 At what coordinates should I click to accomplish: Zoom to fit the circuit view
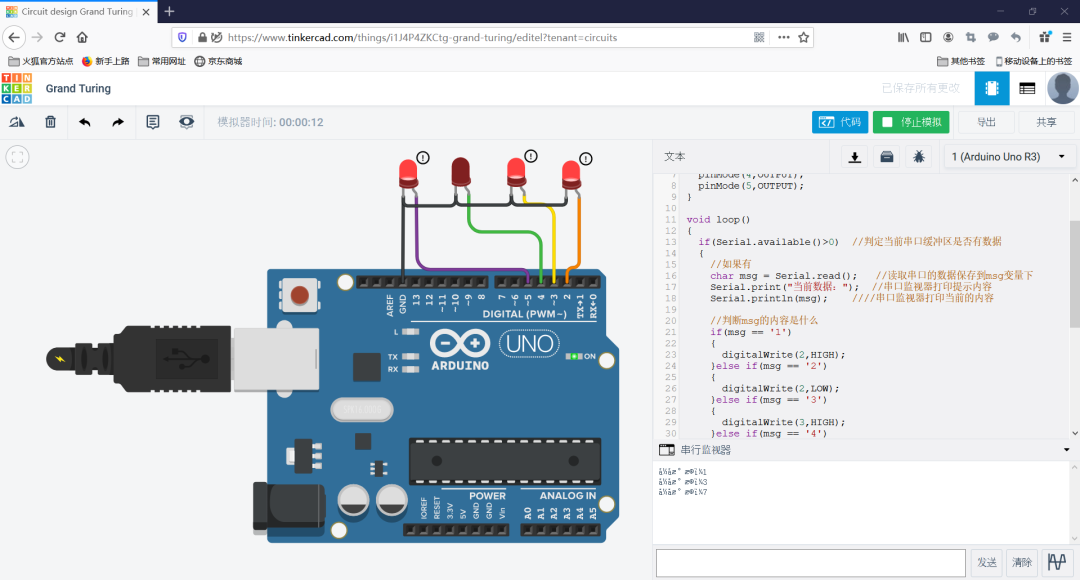pos(17,157)
